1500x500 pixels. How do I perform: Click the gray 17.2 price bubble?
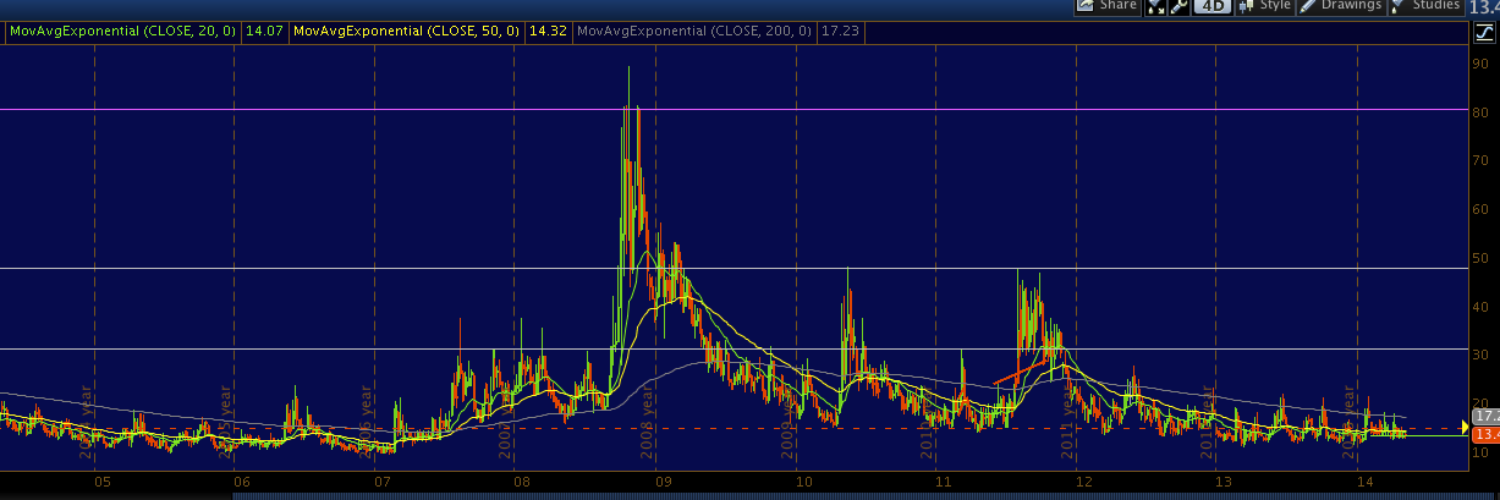(x=1484, y=415)
